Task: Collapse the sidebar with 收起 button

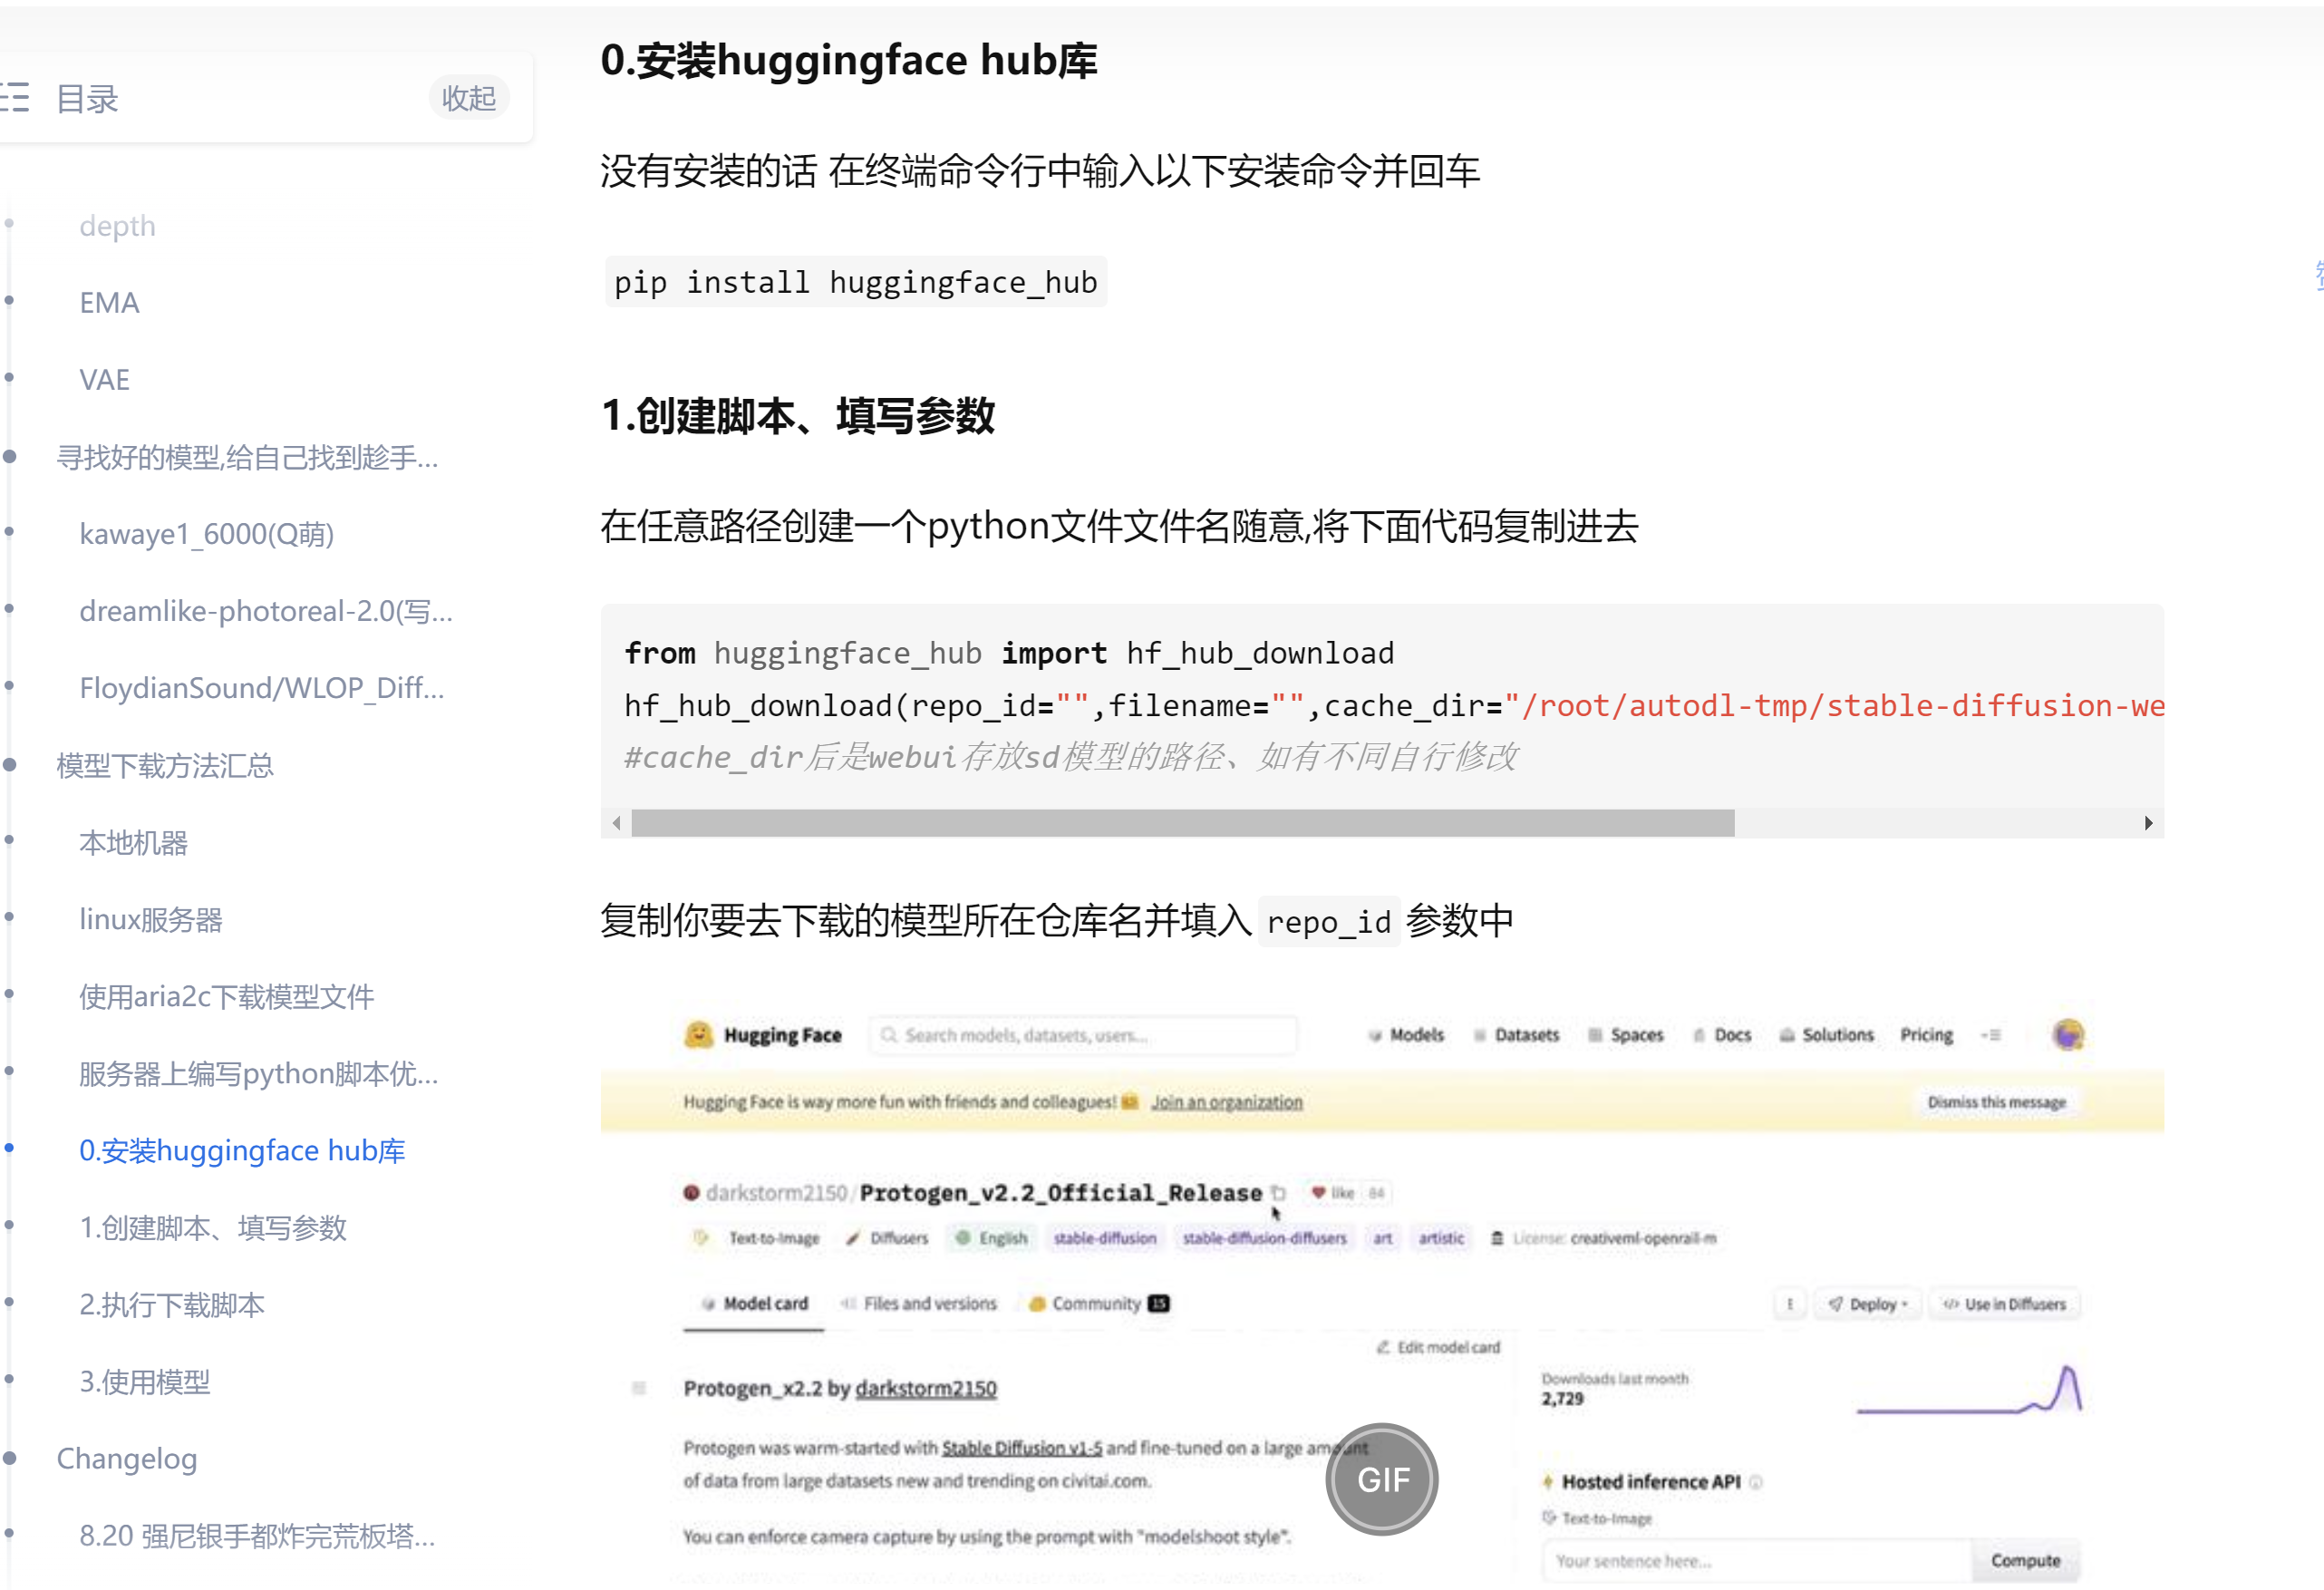Action: pyautogui.click(x=468, y=98)
